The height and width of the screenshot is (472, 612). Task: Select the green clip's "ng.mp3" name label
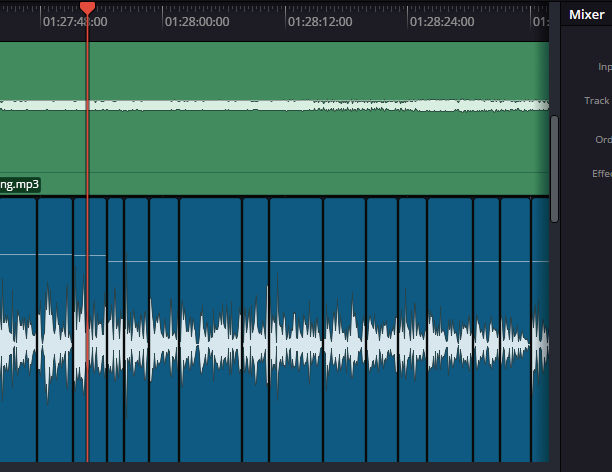(20, 184)
